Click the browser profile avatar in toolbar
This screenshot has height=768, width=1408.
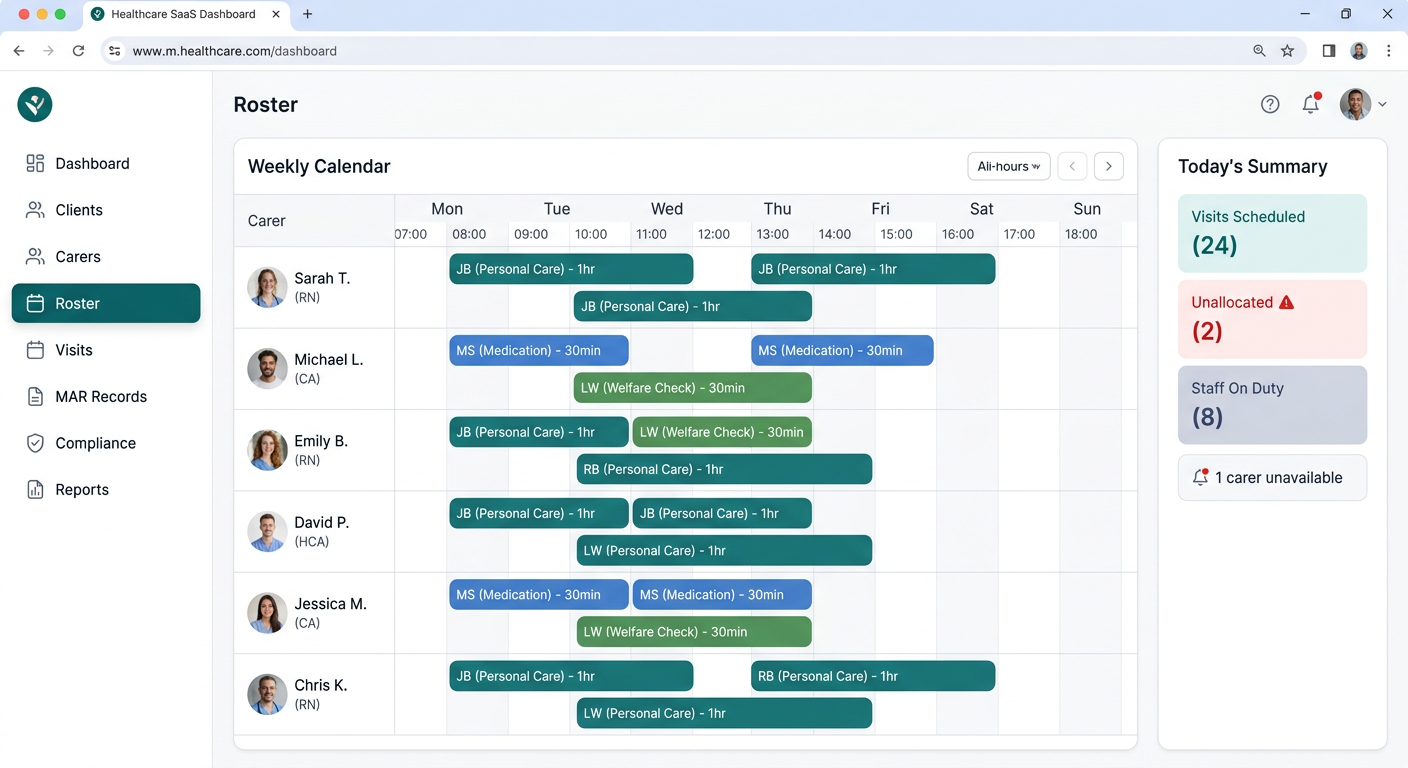(1359, 51)
